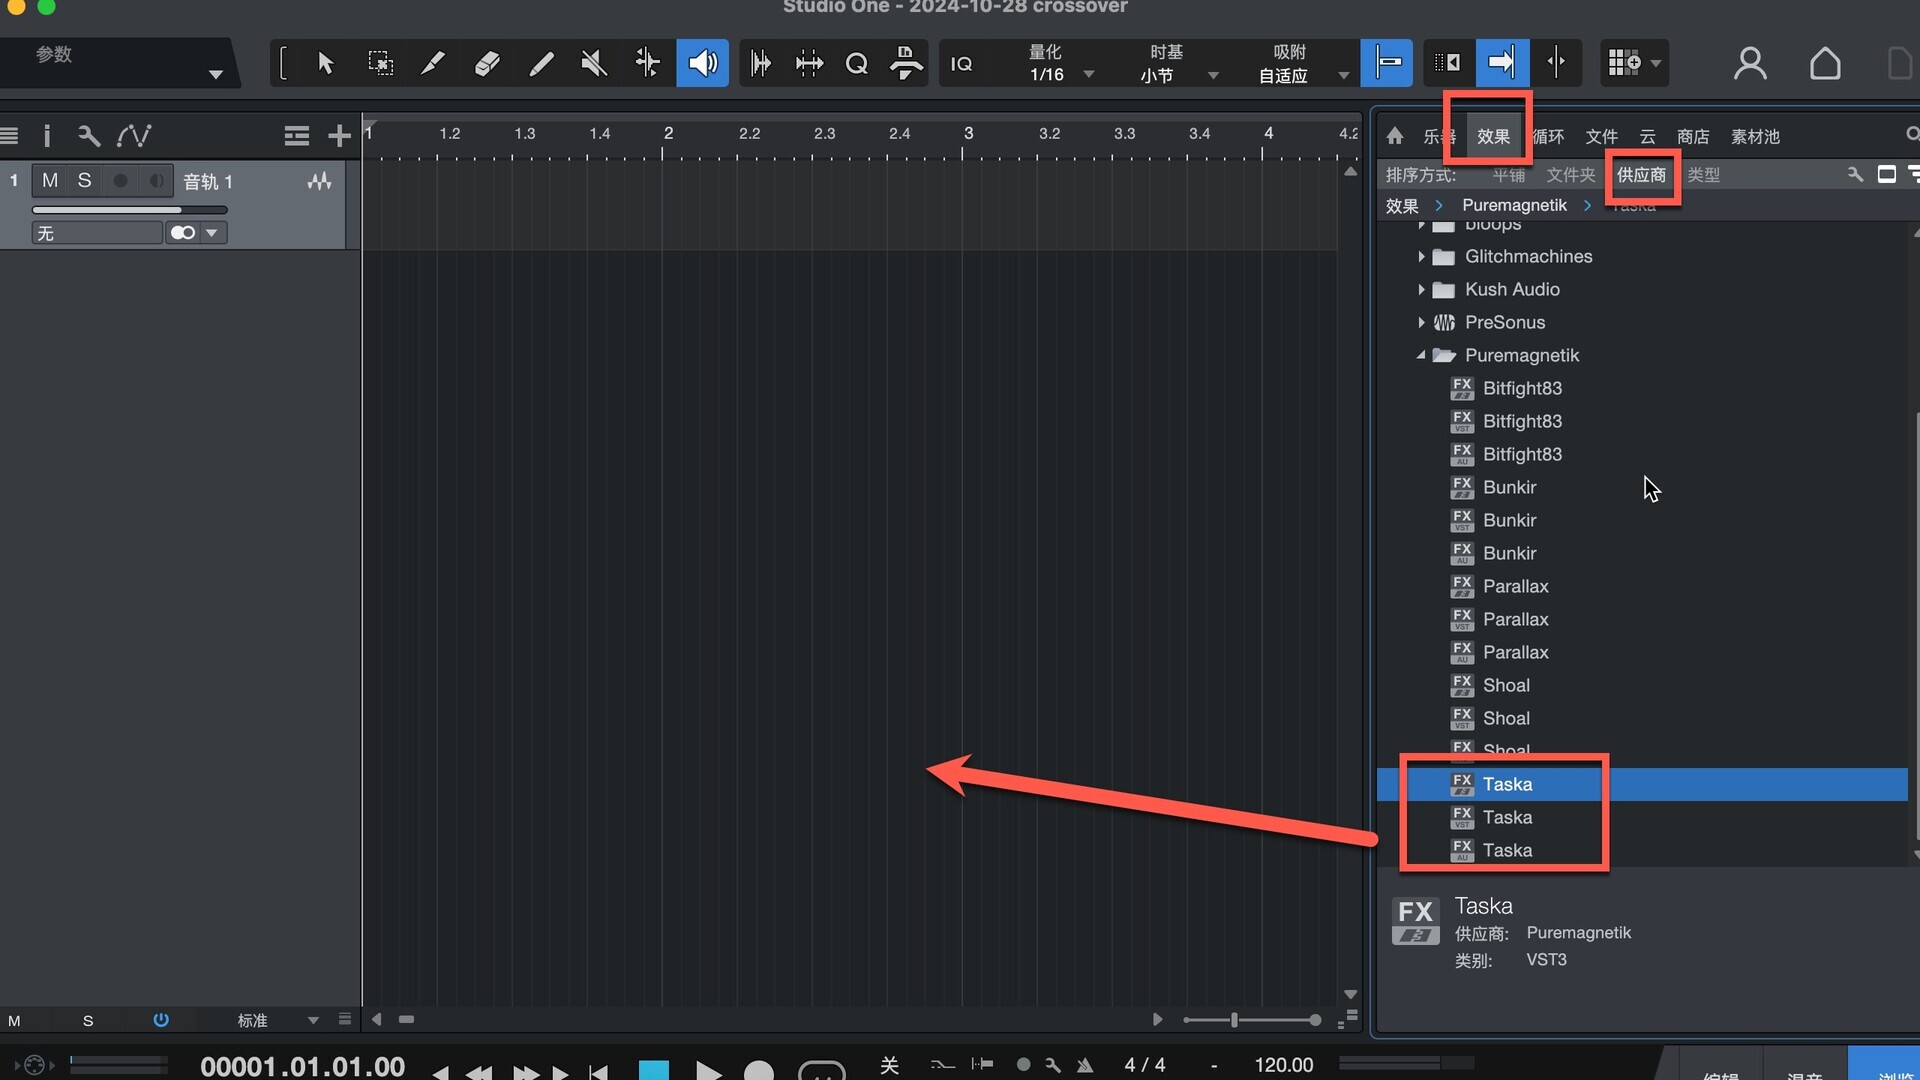The height and width of the screenshot is (1080, 1920).
Task: Click the Q quantize button
Action: [856, 63]
